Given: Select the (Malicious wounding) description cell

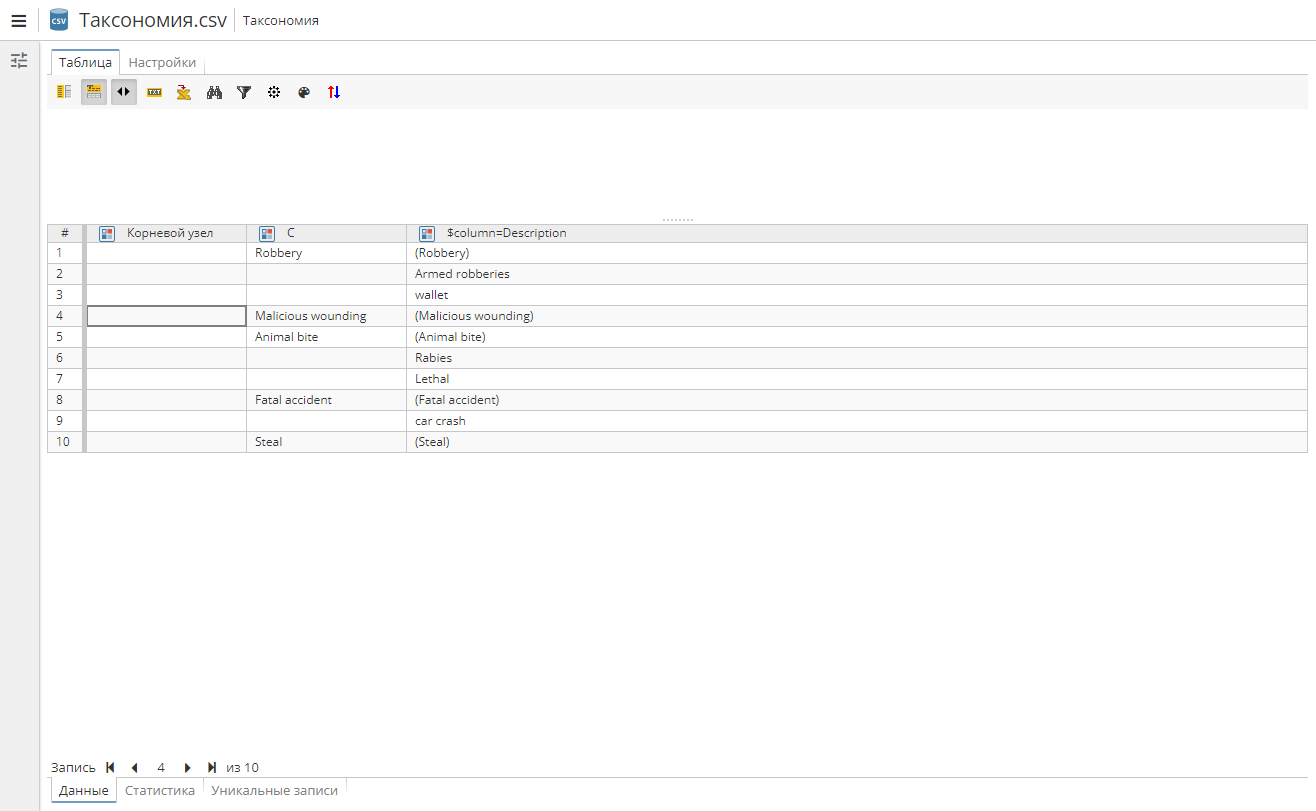Looking at the screenshot, I should (x=857, y=316).
